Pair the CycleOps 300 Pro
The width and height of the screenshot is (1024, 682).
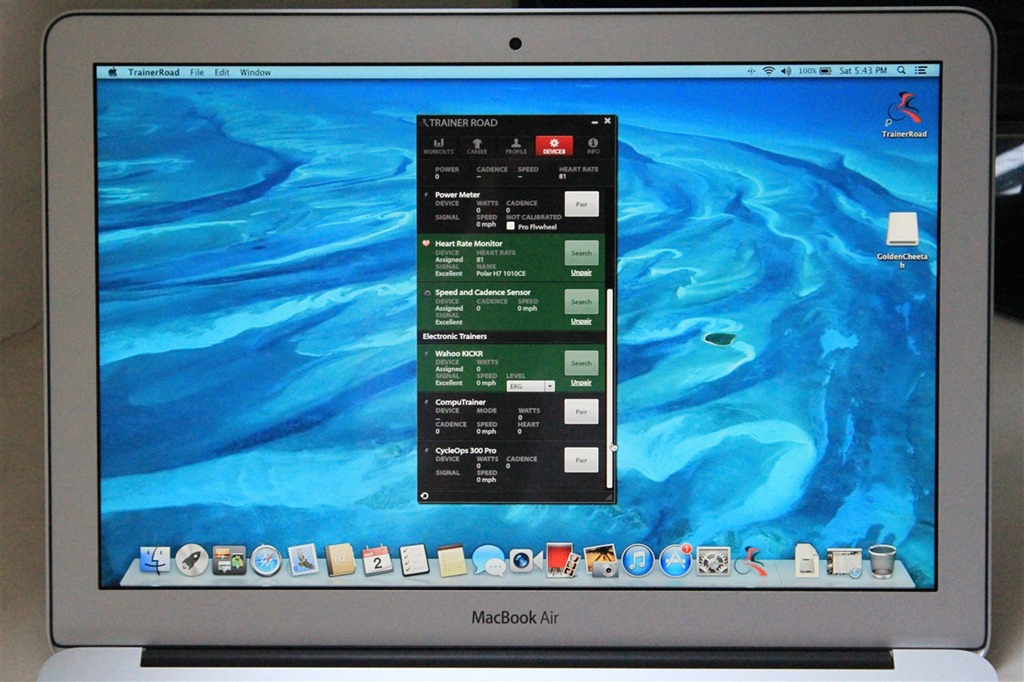coord(581,460)
